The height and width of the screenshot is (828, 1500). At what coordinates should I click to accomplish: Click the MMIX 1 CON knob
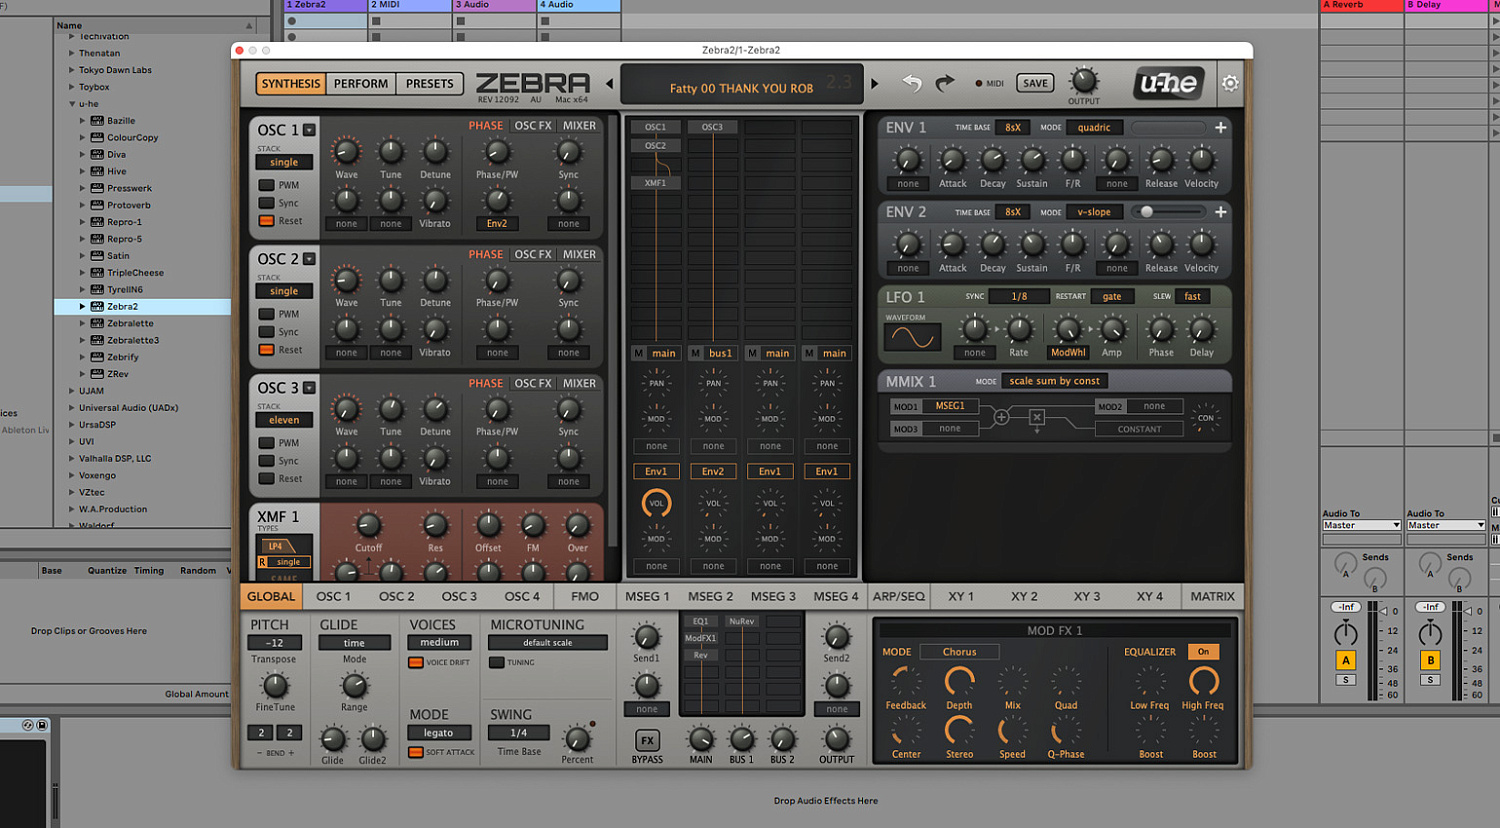coord(1206,418)
